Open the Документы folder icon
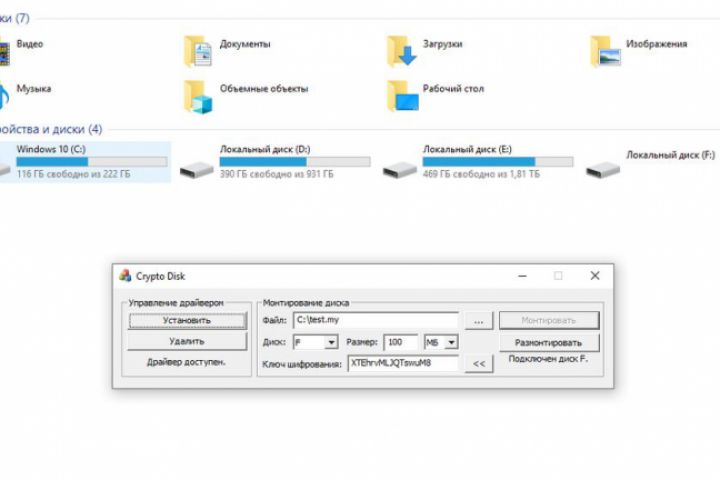The height and width of the screenshot is (480, 720). tap(198, 52)
